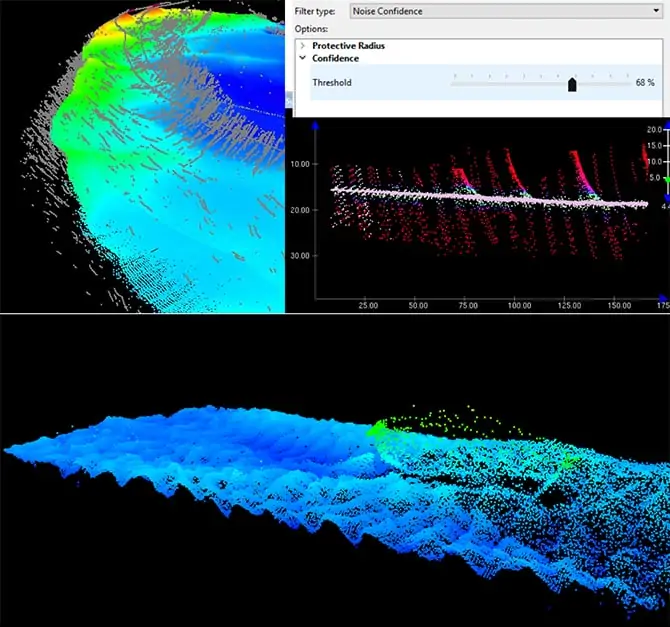The height and width of the screenshot is (627, 670).
Task: Click the 20.0 scale label at right
Action: tap(654, 130)
